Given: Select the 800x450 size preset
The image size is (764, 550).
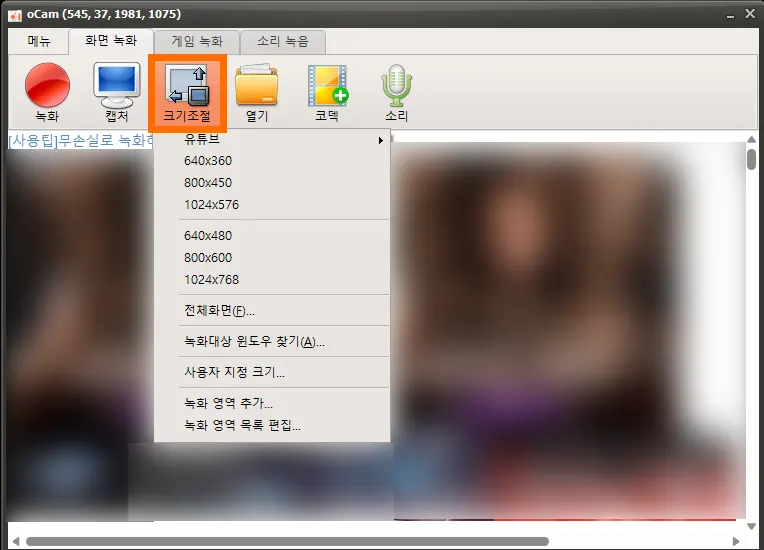Looking at the screenshot, I should click(x=272, y=183).
